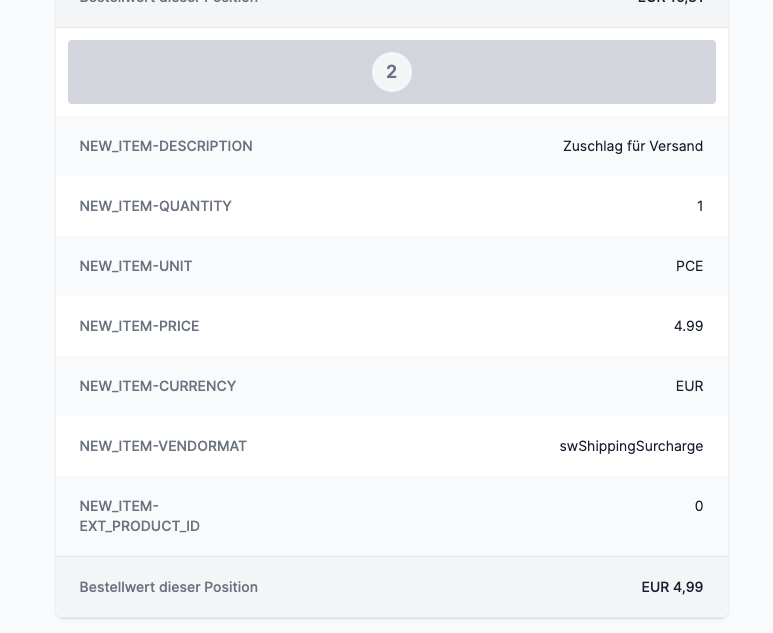Select the NEW_ITEM-UNIT label
Image resolution: width=773 pixels, height=633 pixels.
click(136, 266)
